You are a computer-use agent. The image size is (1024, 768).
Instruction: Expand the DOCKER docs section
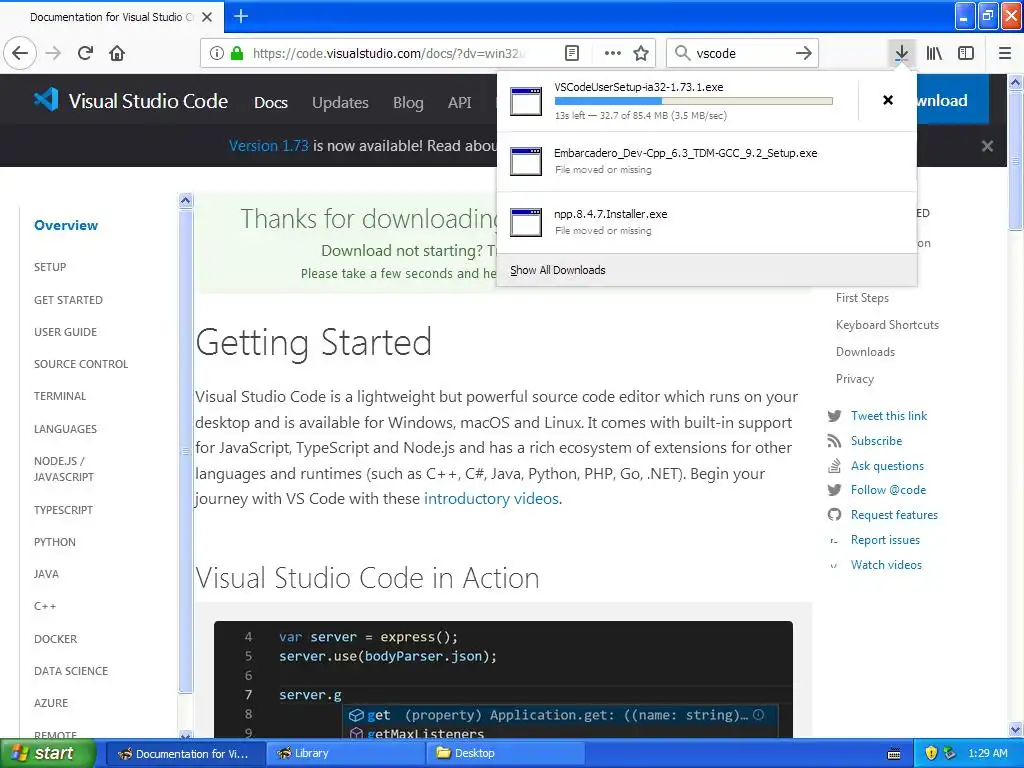56,639
